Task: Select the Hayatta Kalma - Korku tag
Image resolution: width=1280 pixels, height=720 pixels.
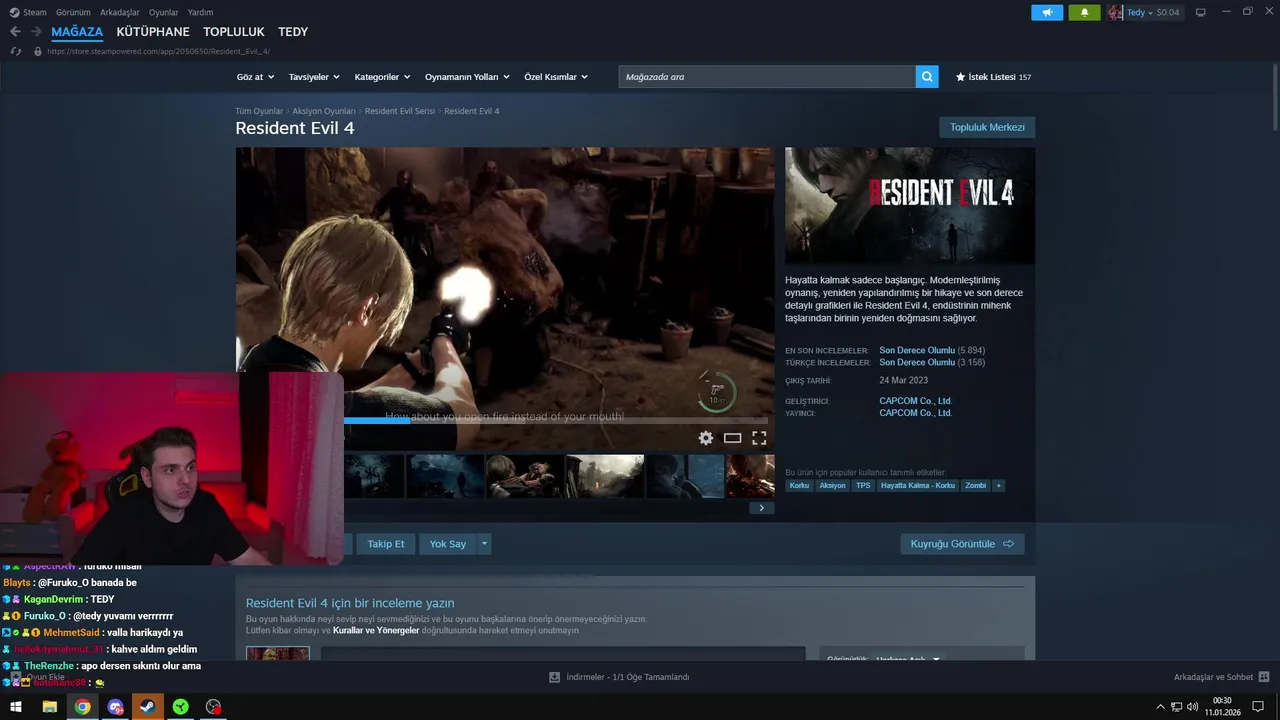Action: pos(918,485)
